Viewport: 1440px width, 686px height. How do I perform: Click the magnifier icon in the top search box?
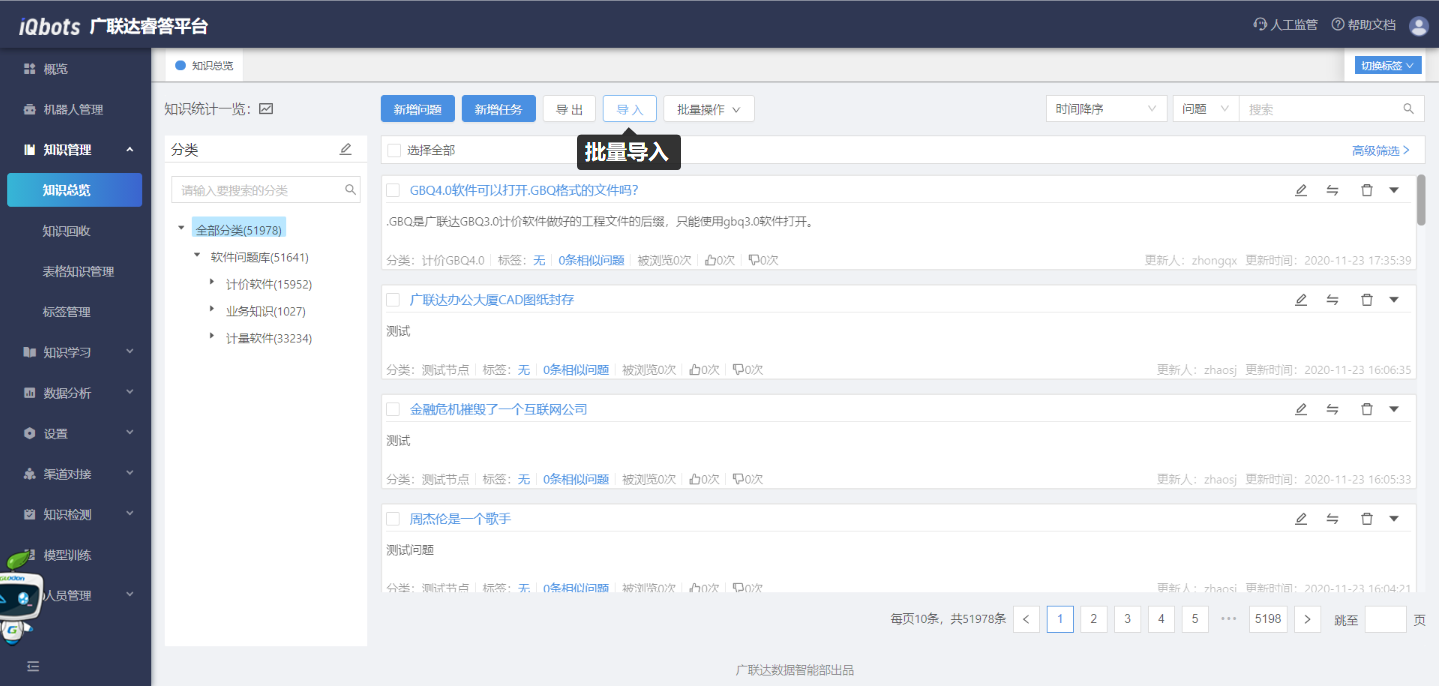coord(1409,109)
